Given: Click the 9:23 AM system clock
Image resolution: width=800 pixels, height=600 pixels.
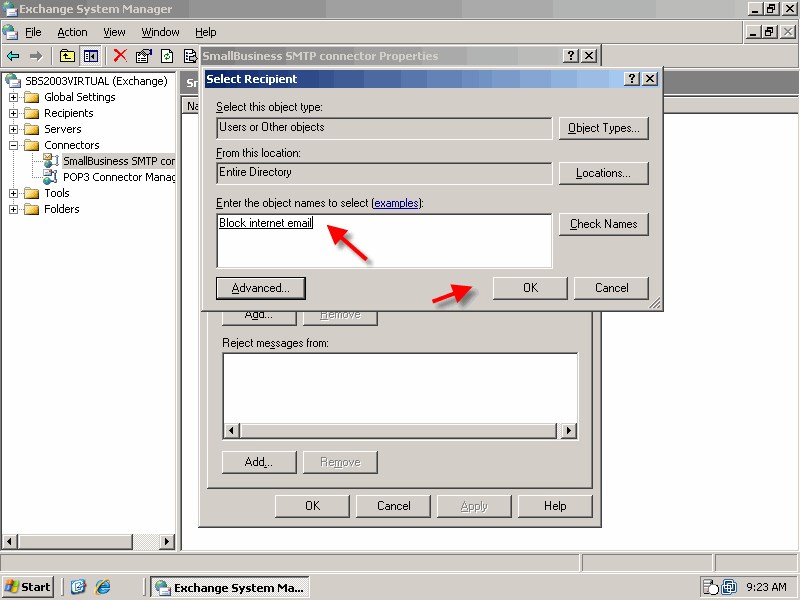Looking at the screenshot, I should (766, 587).
